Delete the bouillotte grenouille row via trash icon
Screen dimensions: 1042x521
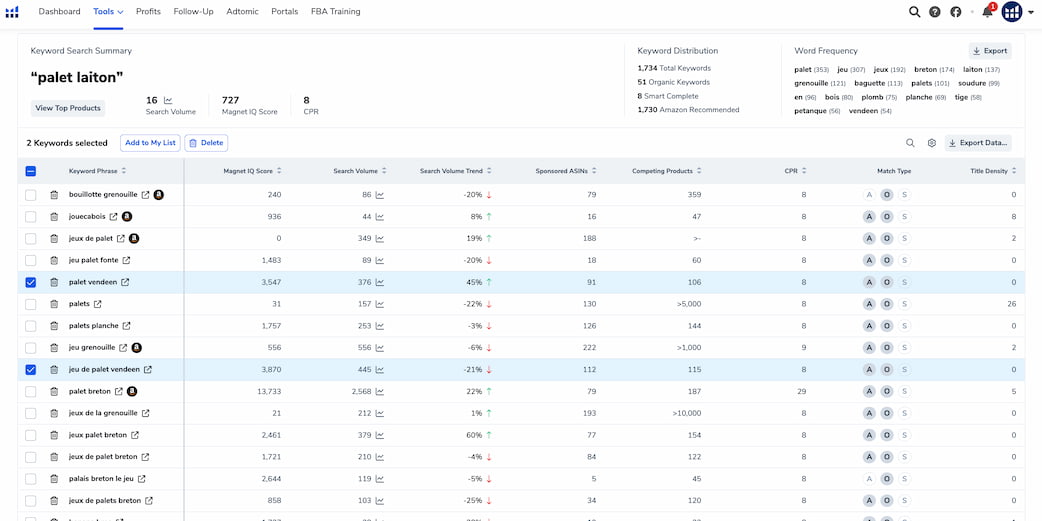click(54, 195)
